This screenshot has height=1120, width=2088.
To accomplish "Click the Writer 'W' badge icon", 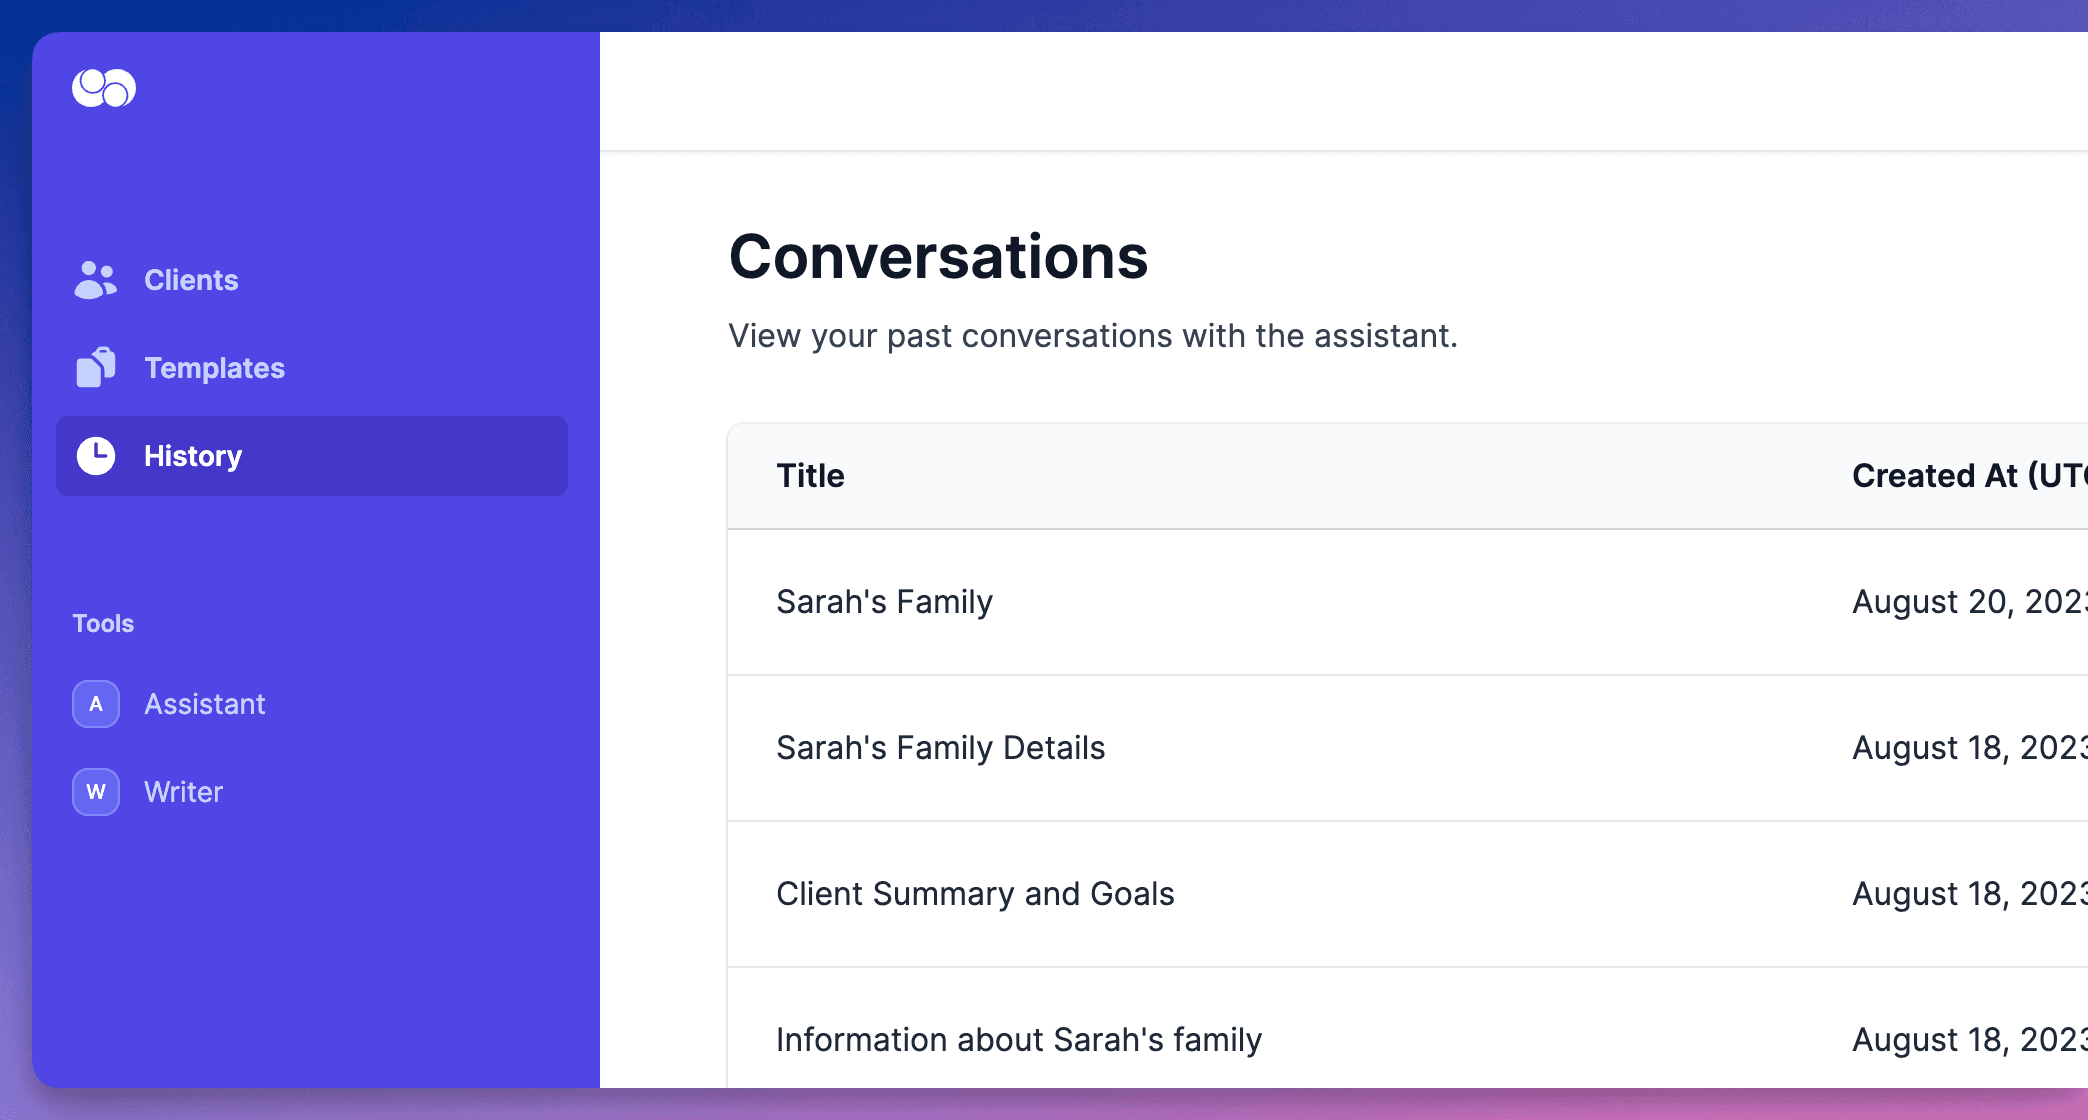I will 96,792.
